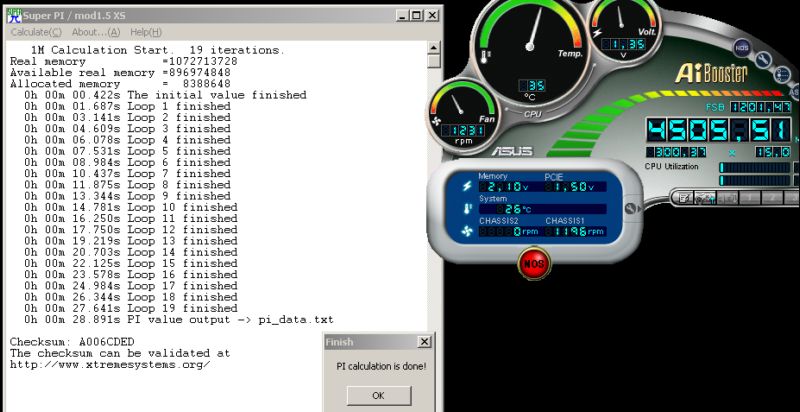Click the lower CPU Utilization bar
Screen dimensions: 800x412
tap(756, 180)
